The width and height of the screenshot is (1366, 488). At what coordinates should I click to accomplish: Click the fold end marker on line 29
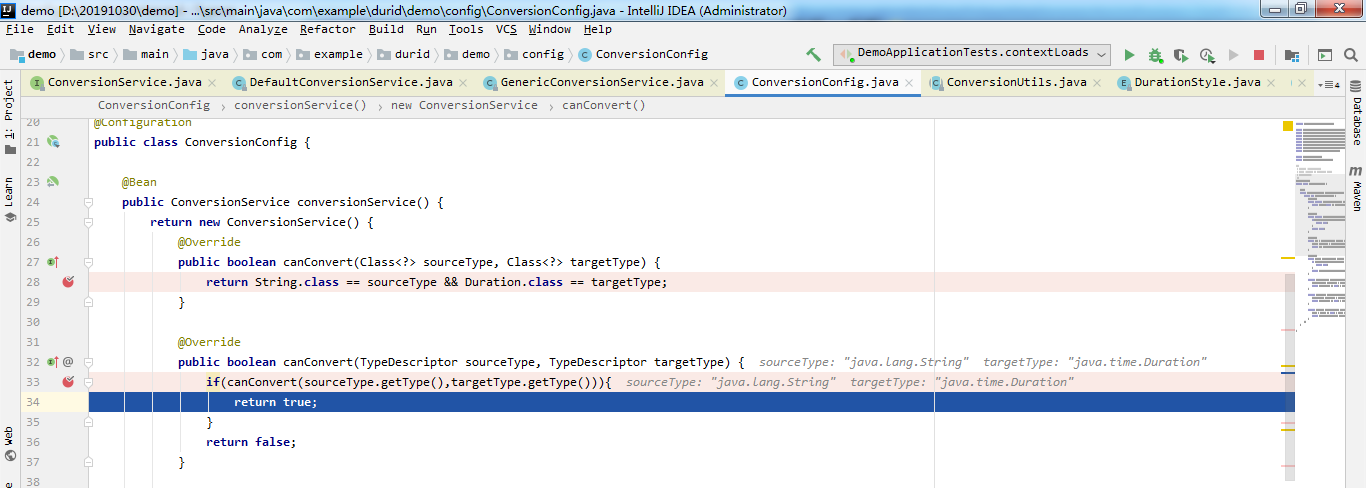point(88,302)
